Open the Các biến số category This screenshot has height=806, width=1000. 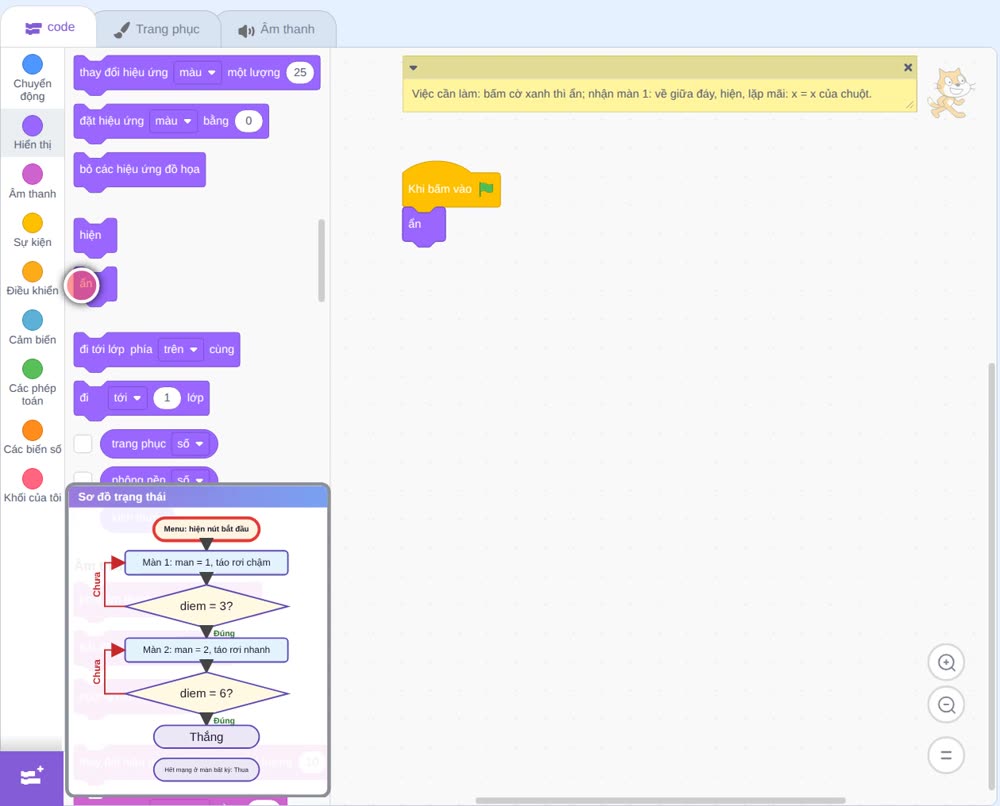click(x=33, y=437)
